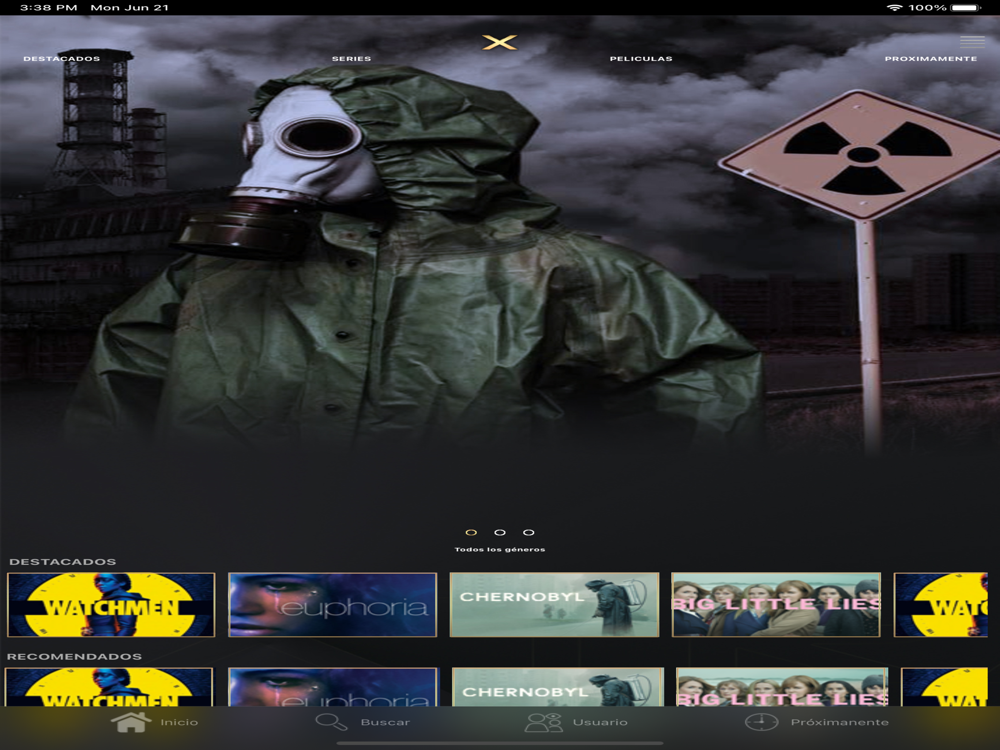Click the RECOMENDADOS section heading
This screenshot has width=1000, height=750.
(74, 656)
